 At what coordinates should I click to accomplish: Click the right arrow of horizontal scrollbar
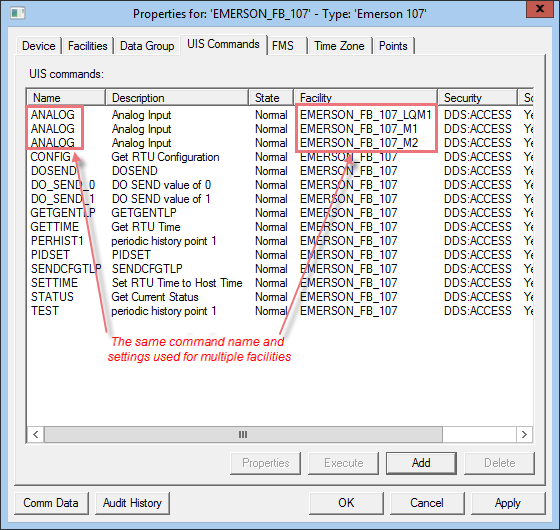point(524,434)
